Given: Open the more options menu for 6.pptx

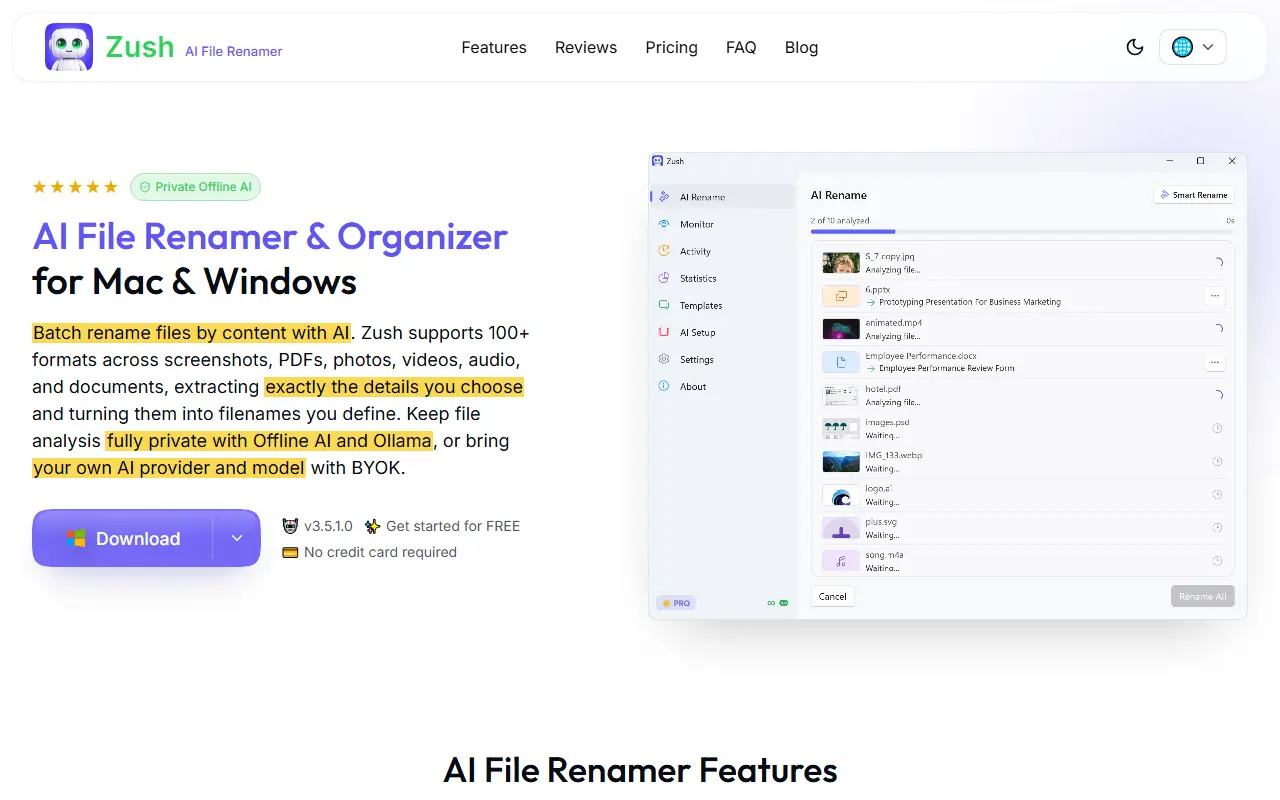Looking at the screenshot, I should 1215,296.
